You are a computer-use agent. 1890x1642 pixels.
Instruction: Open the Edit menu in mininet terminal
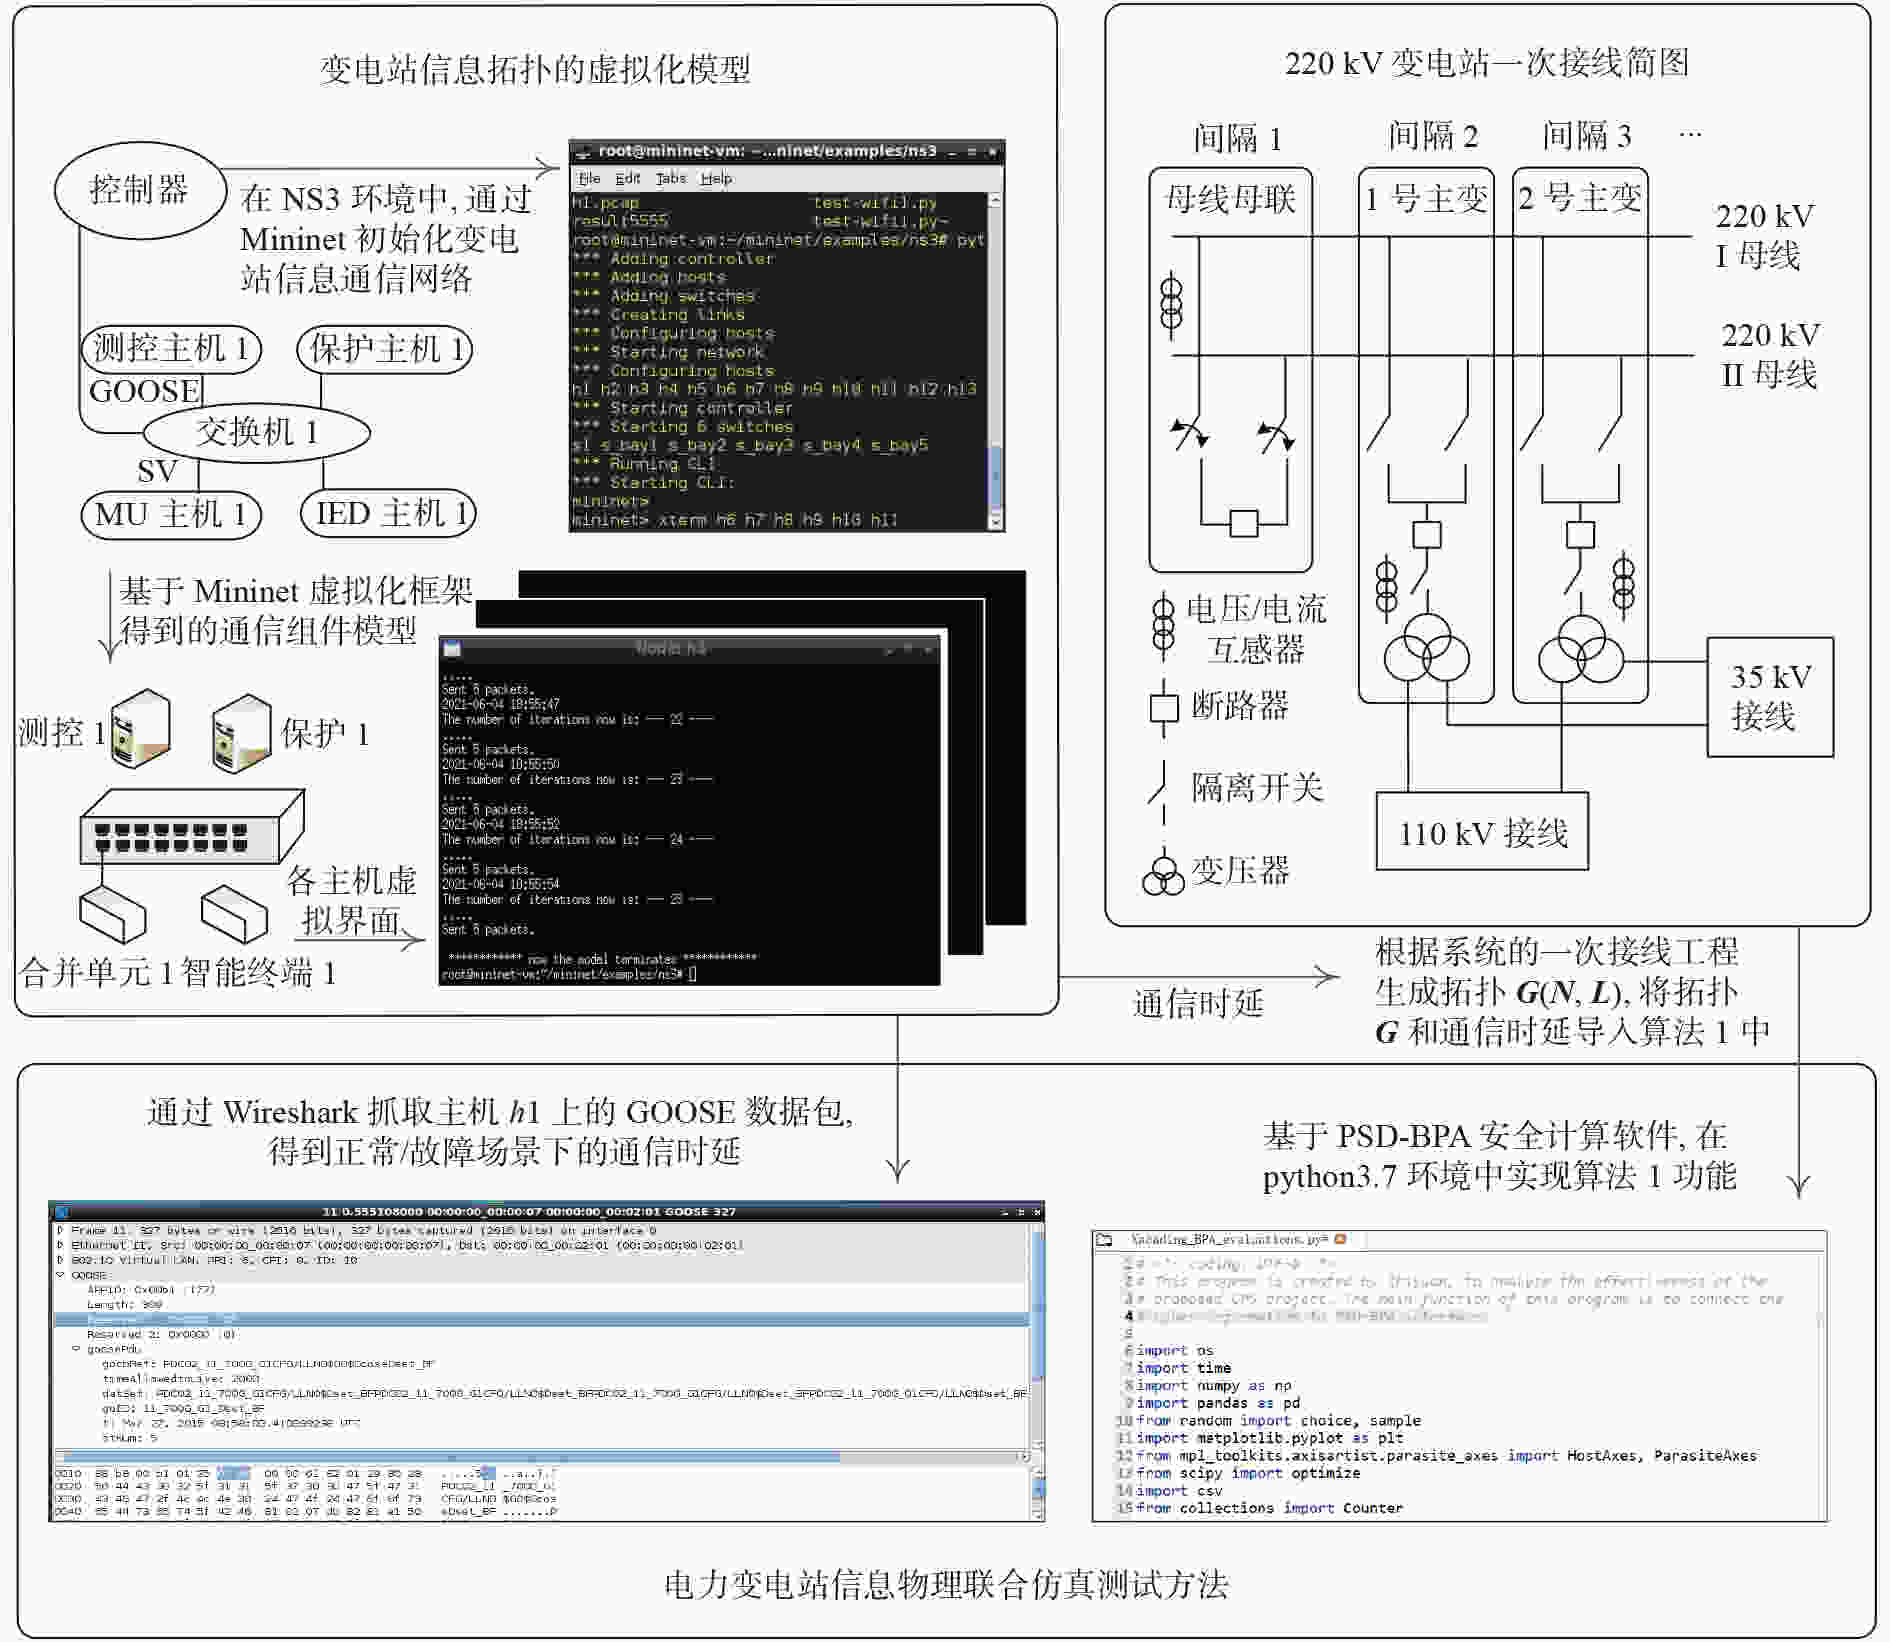(x=627, y=178)
